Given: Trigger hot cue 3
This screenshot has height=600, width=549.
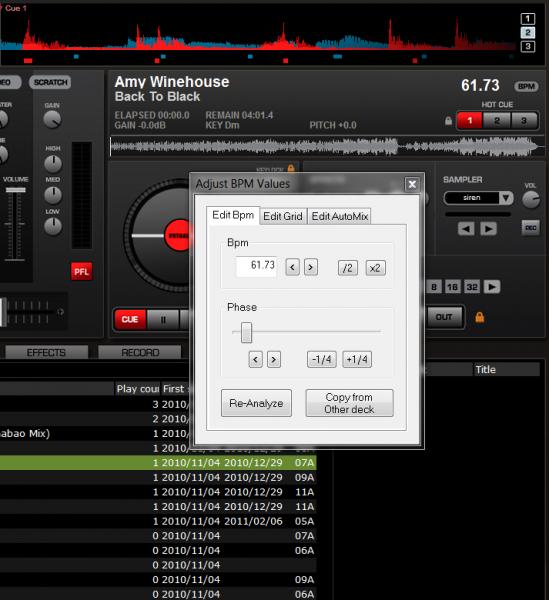Looking at the screenshot, I should (x=524, y=121).
